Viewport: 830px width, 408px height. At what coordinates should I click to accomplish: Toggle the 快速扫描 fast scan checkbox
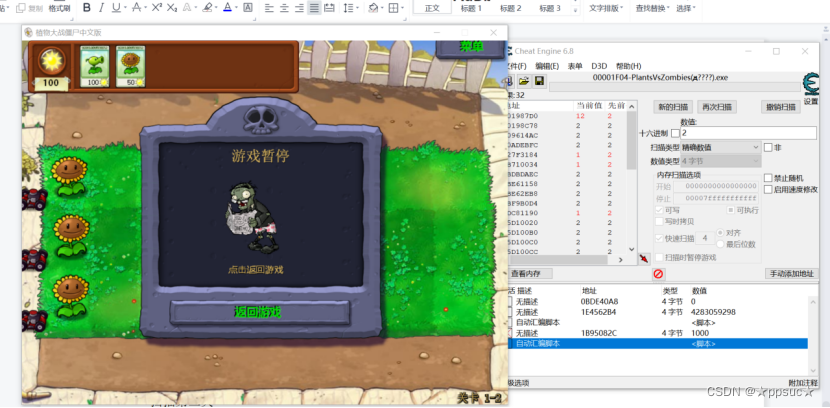coord(659,238)
